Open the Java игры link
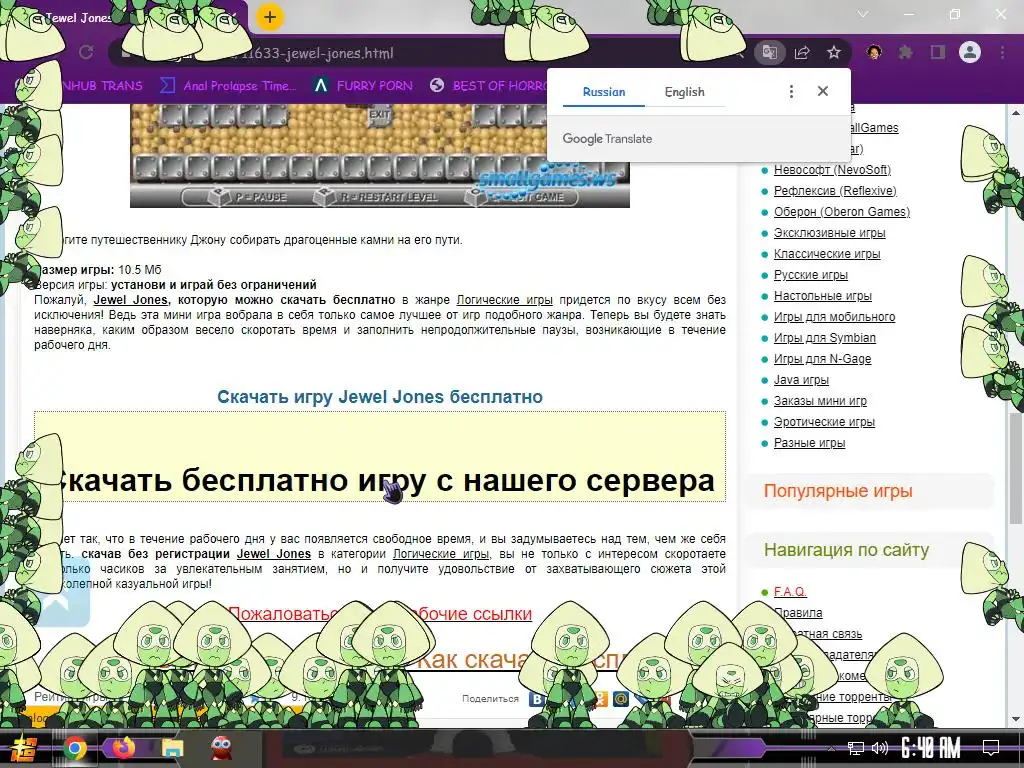1024x768 pixels. point(801,379)
